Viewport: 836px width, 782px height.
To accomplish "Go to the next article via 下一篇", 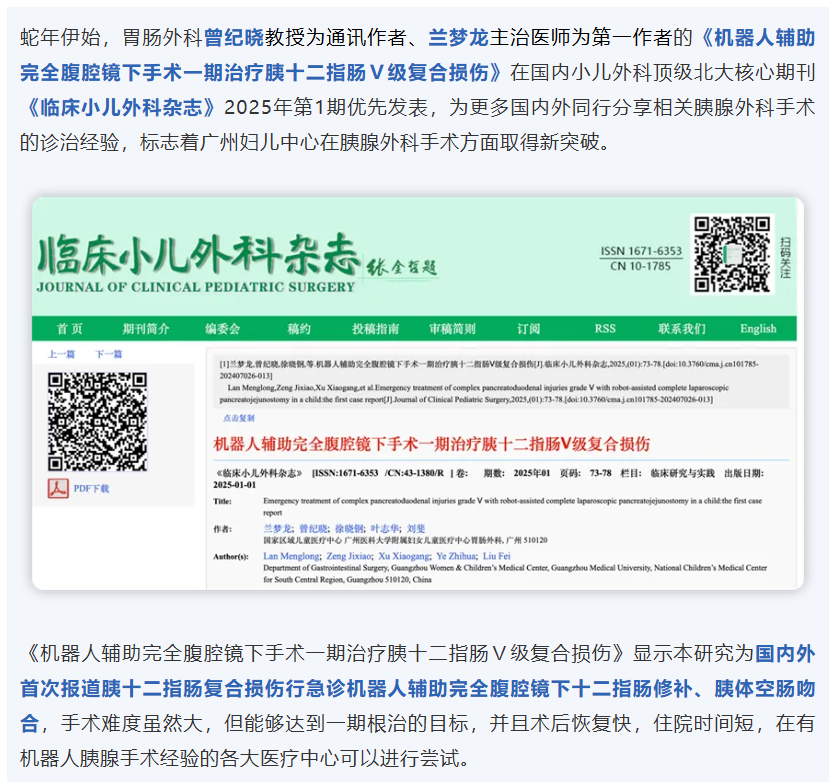I will coord(108,355).
